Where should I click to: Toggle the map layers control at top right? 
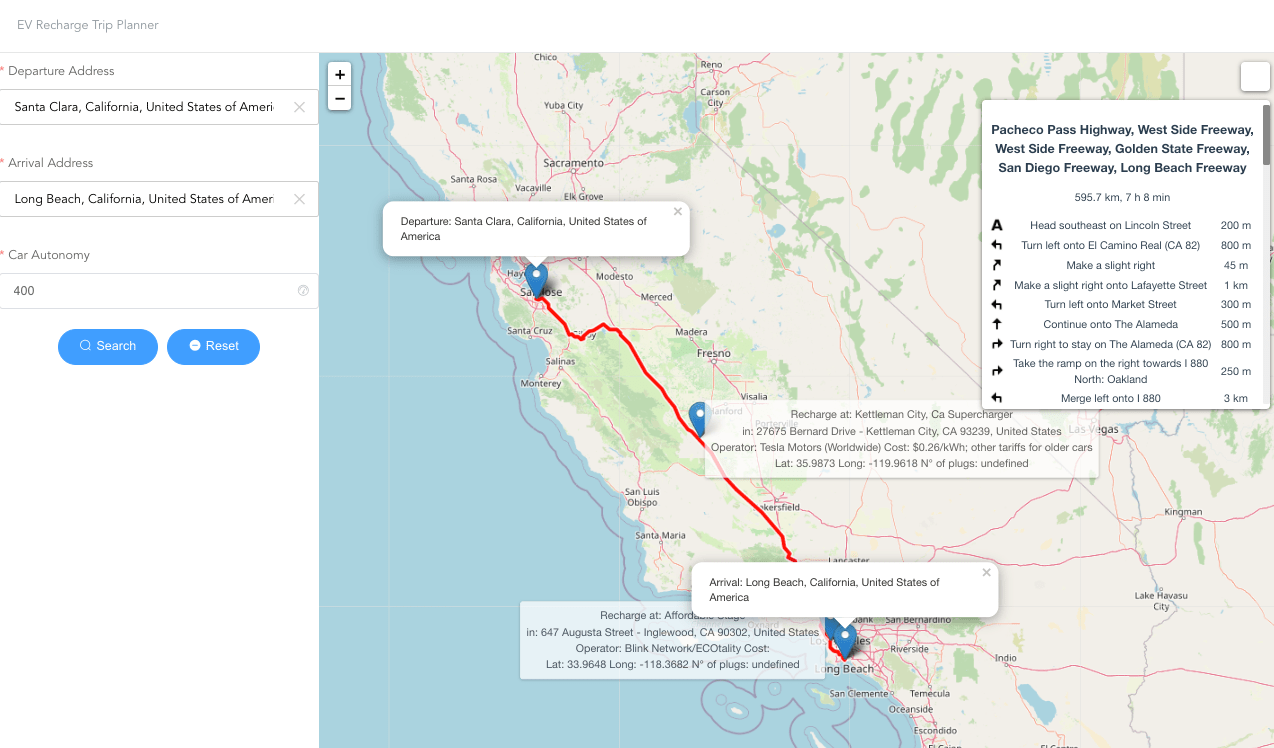[x=1255, y=76]
